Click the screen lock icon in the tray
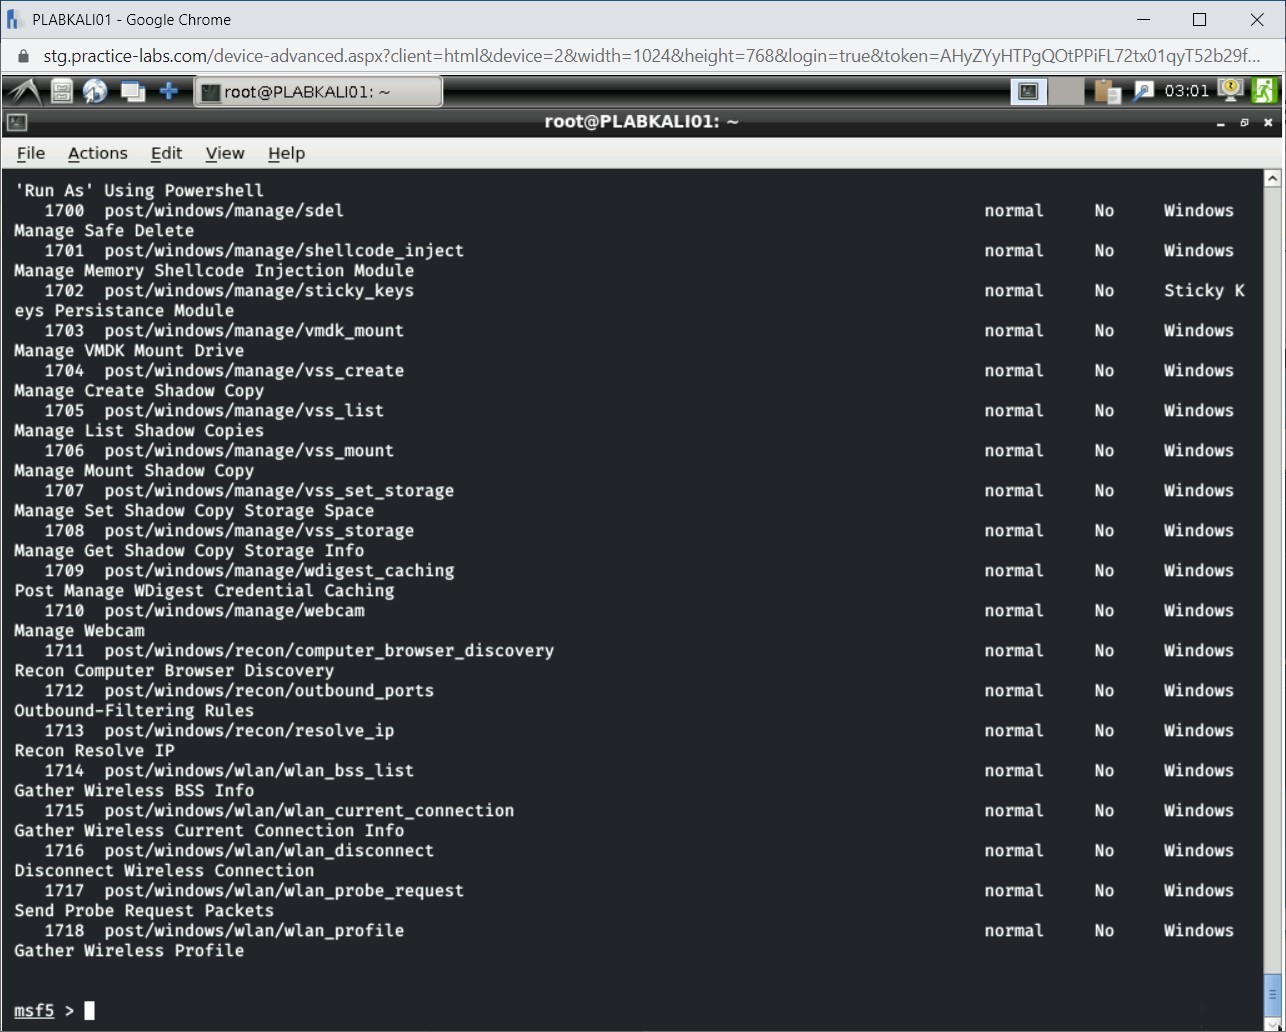Screen dimensions: 1286x1032 click(1228, 90)
